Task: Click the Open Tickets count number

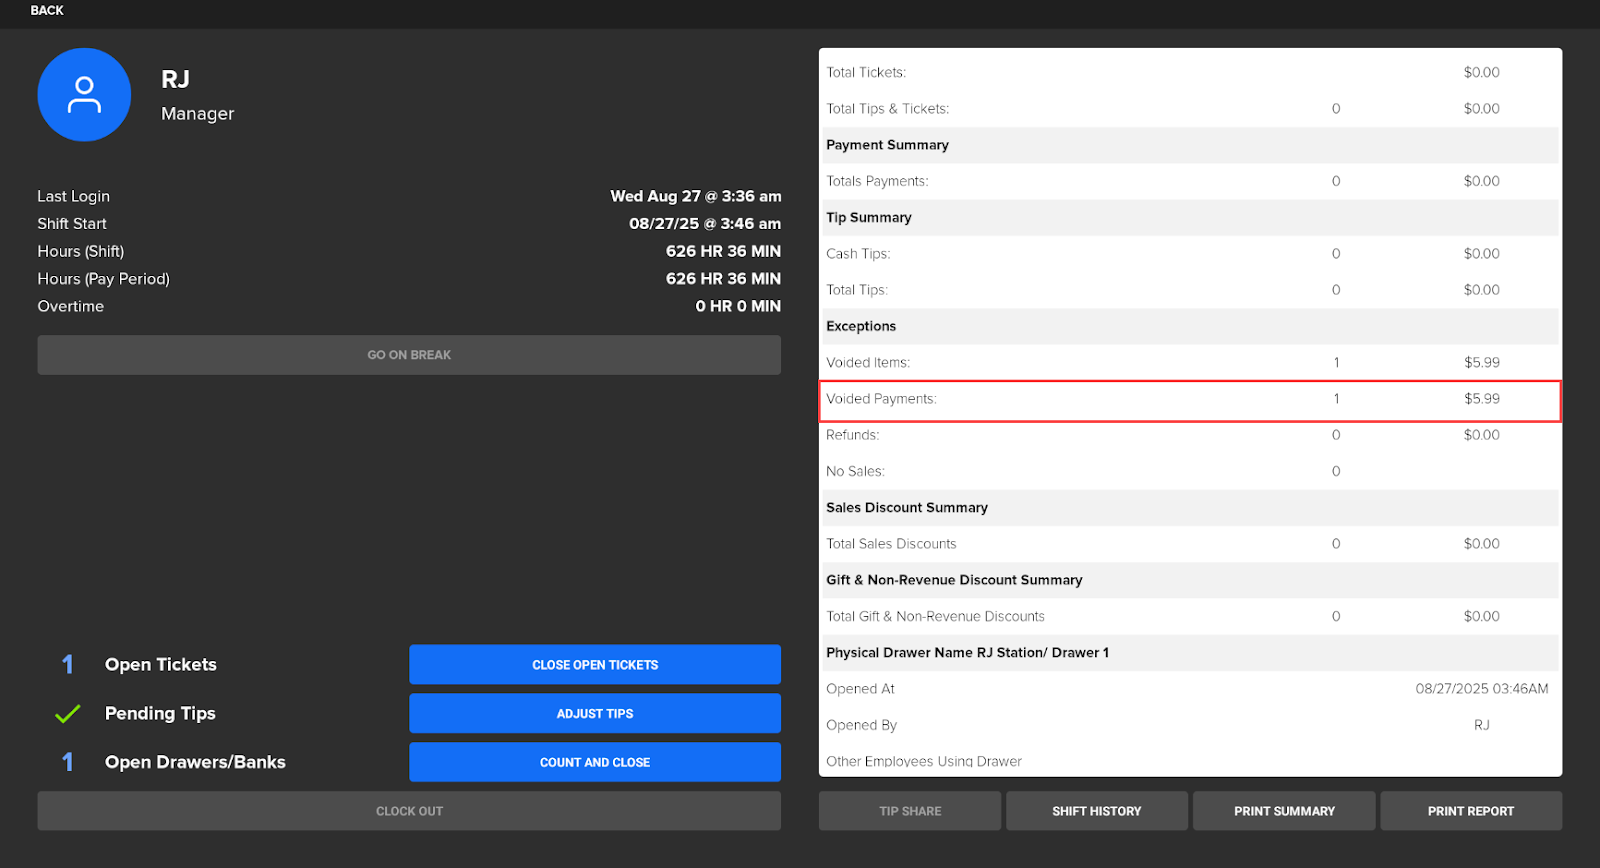Action: (x=67, y=665)
